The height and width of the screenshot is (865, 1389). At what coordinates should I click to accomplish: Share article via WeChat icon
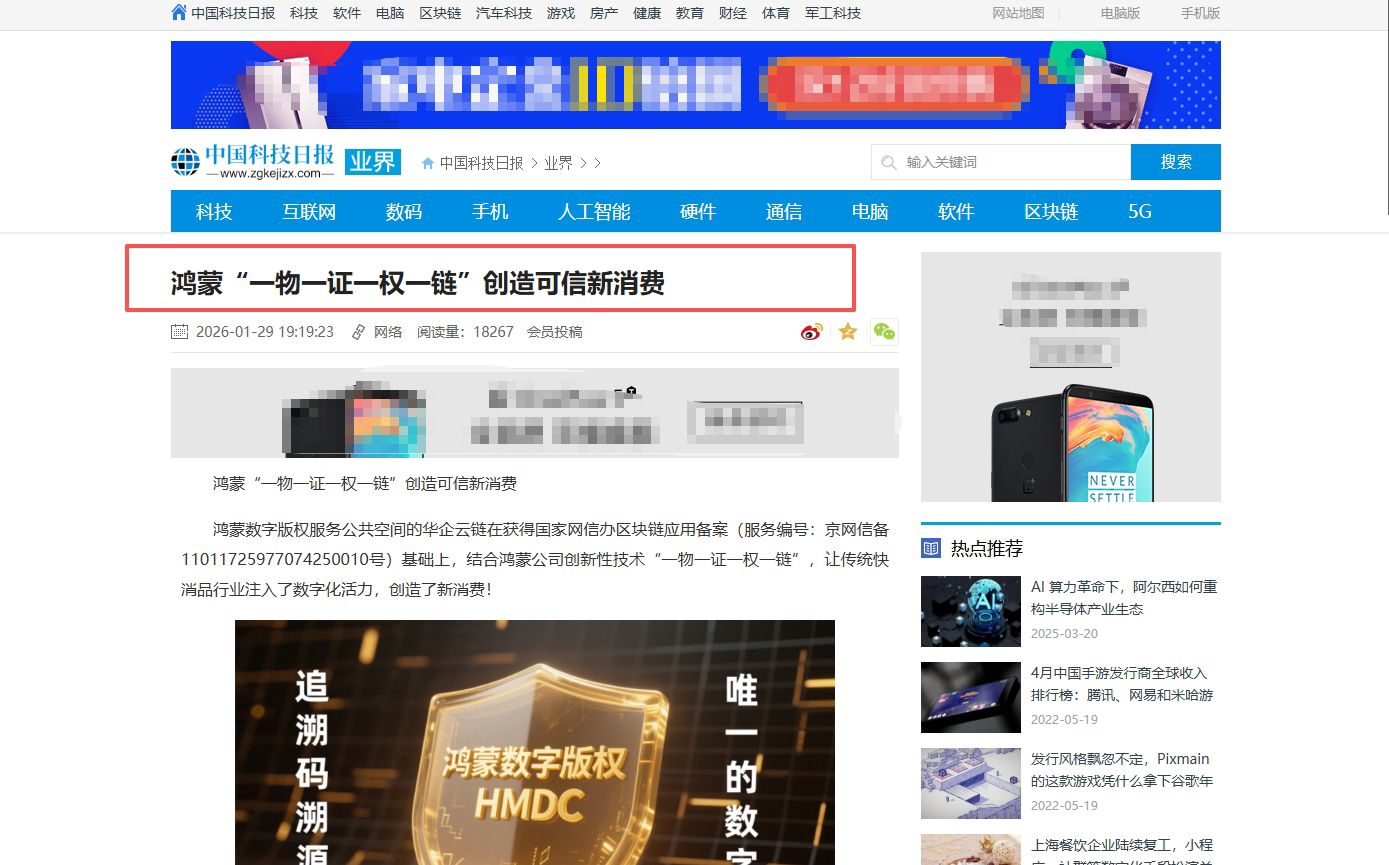pos(884,332)
